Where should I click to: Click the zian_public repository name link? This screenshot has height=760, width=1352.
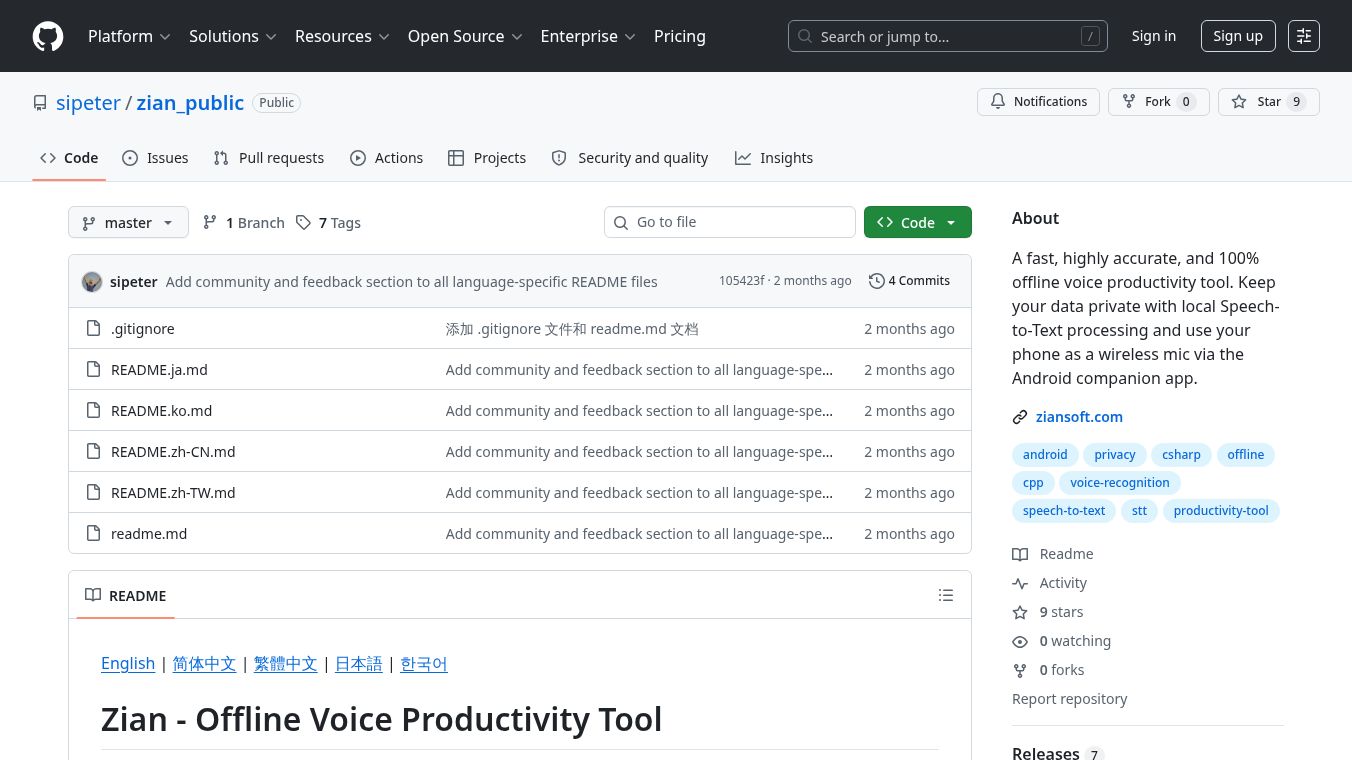click(190, 103)
